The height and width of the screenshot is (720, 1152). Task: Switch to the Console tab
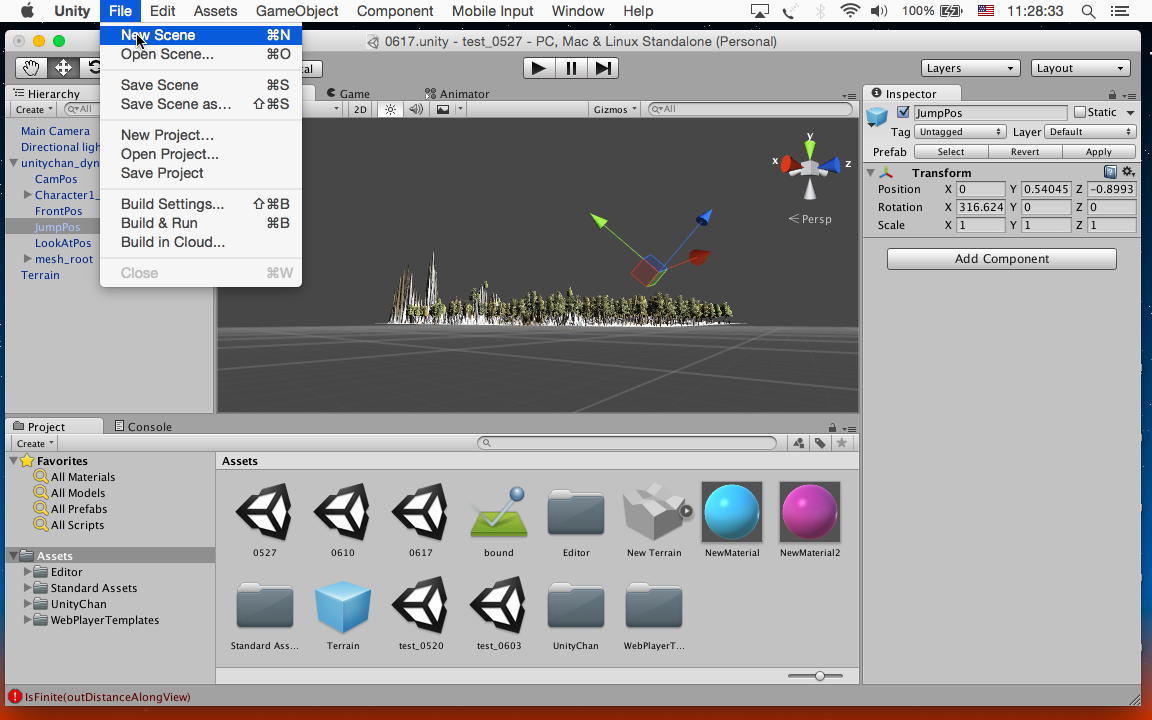(x=143, y=426)
